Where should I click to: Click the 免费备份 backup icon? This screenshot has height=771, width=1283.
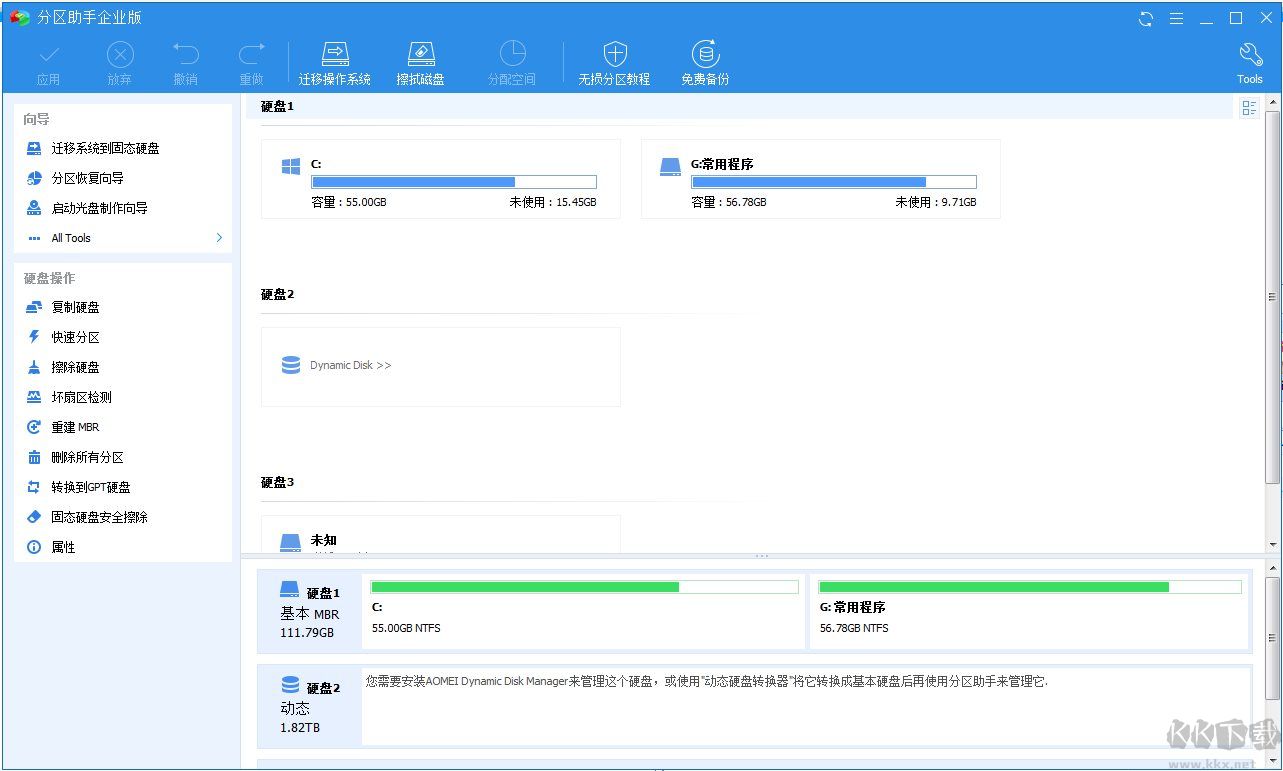pos(706,60)
